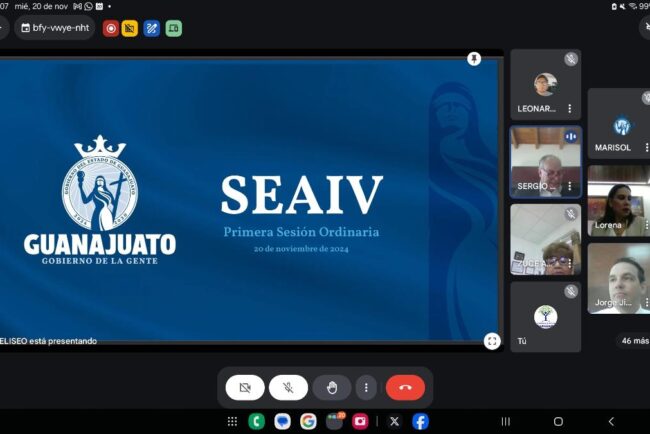Open the Messages app in taskbar
Image resolution: width=650 pixels, height=434 pixels.
pyautogui.click(x=282, y=422)
